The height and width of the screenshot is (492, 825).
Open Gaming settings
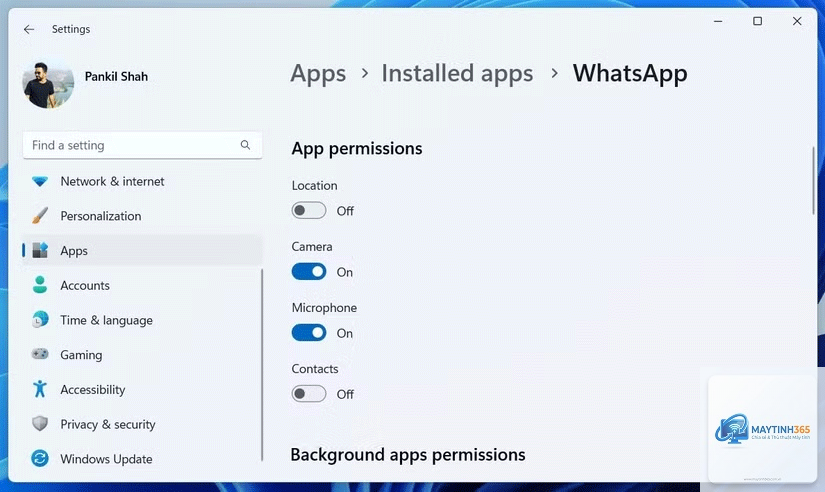point(142,355)
